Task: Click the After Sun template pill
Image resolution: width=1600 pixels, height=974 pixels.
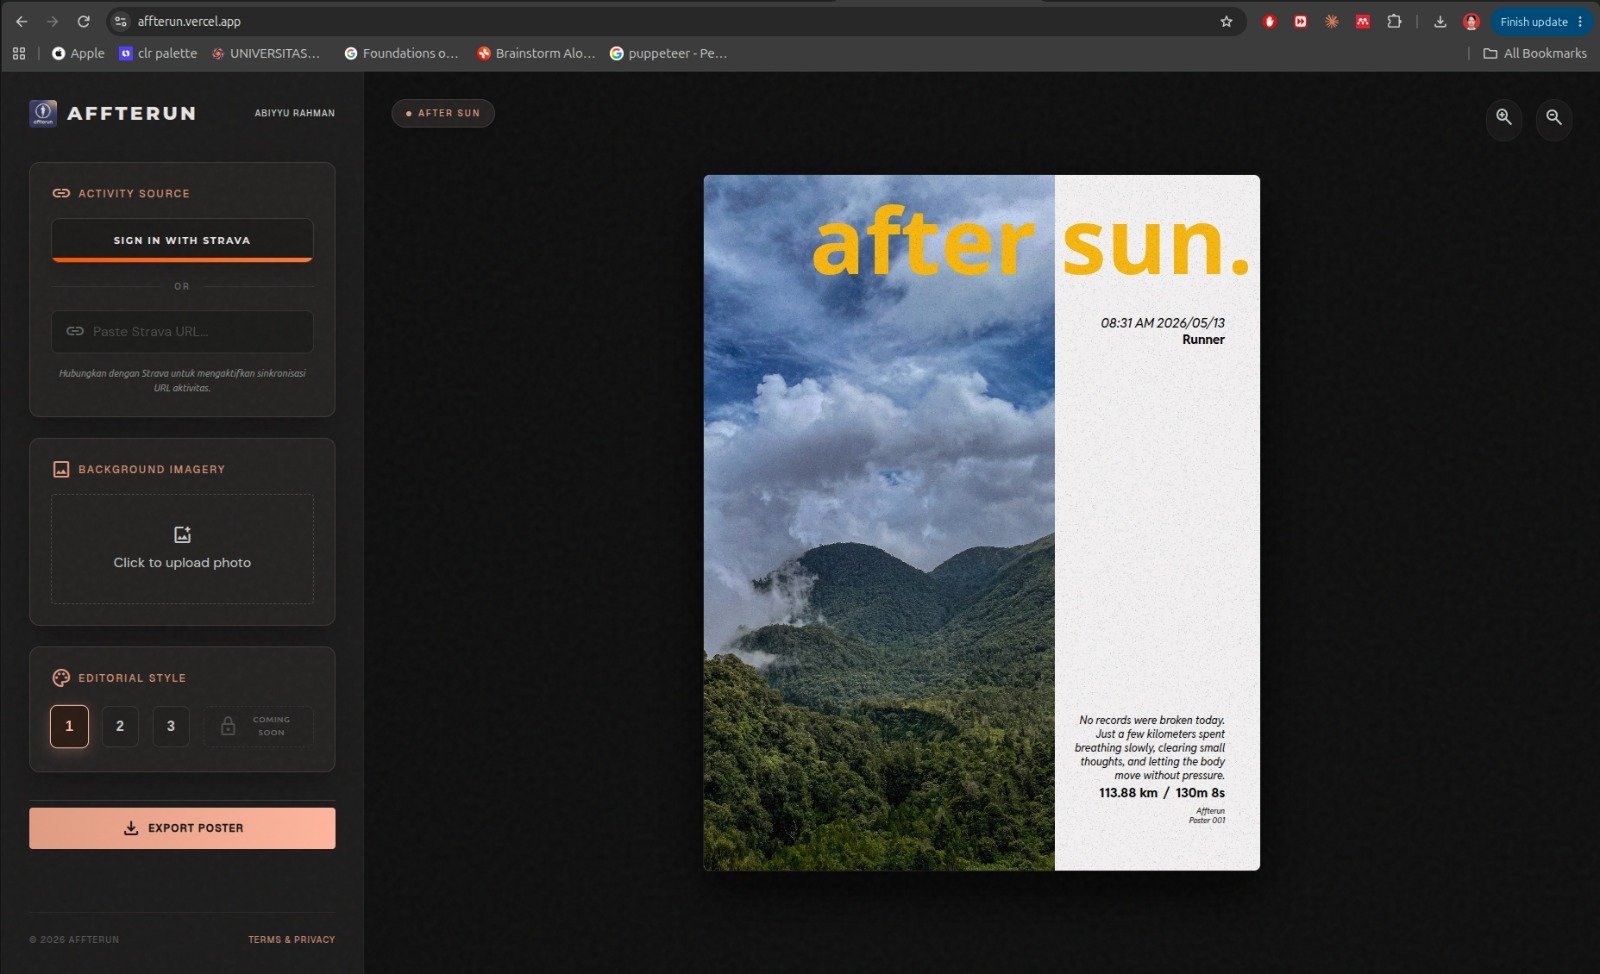Action: coord(443,113)
